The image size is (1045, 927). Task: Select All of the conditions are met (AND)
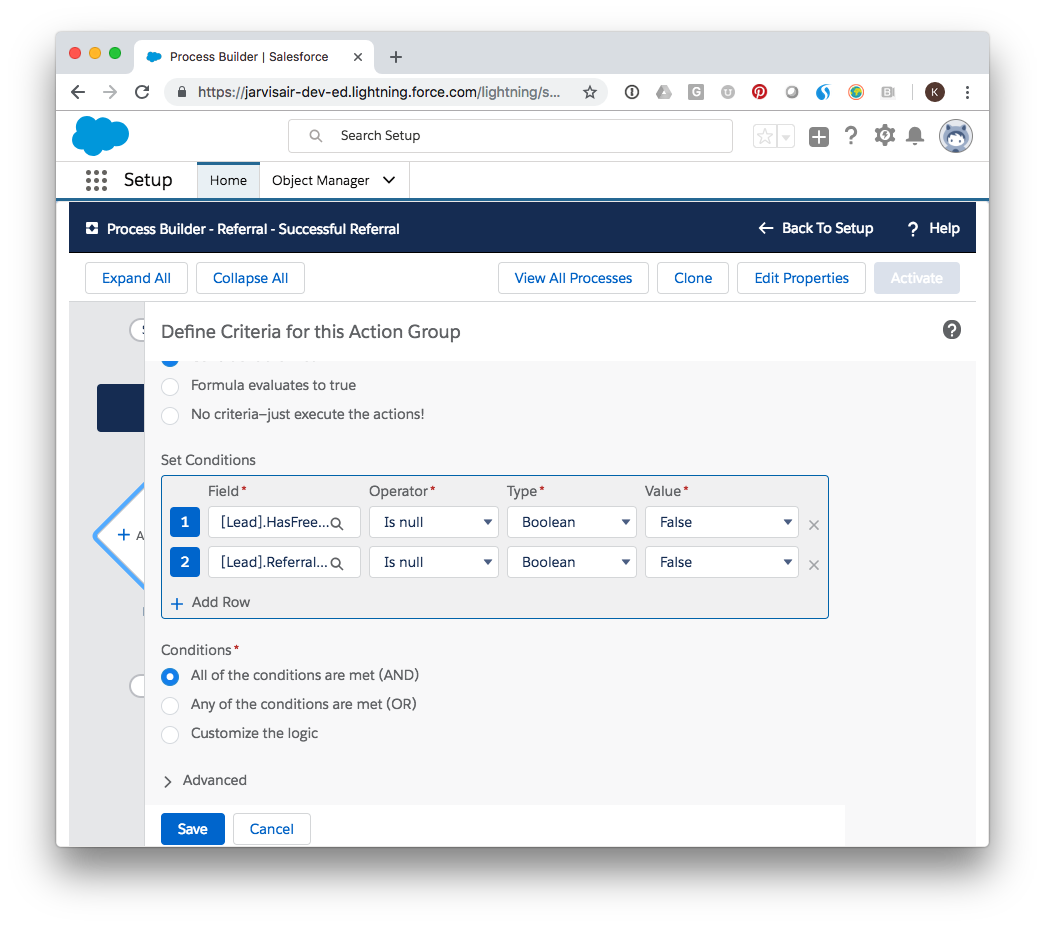[x=170, y=677]
